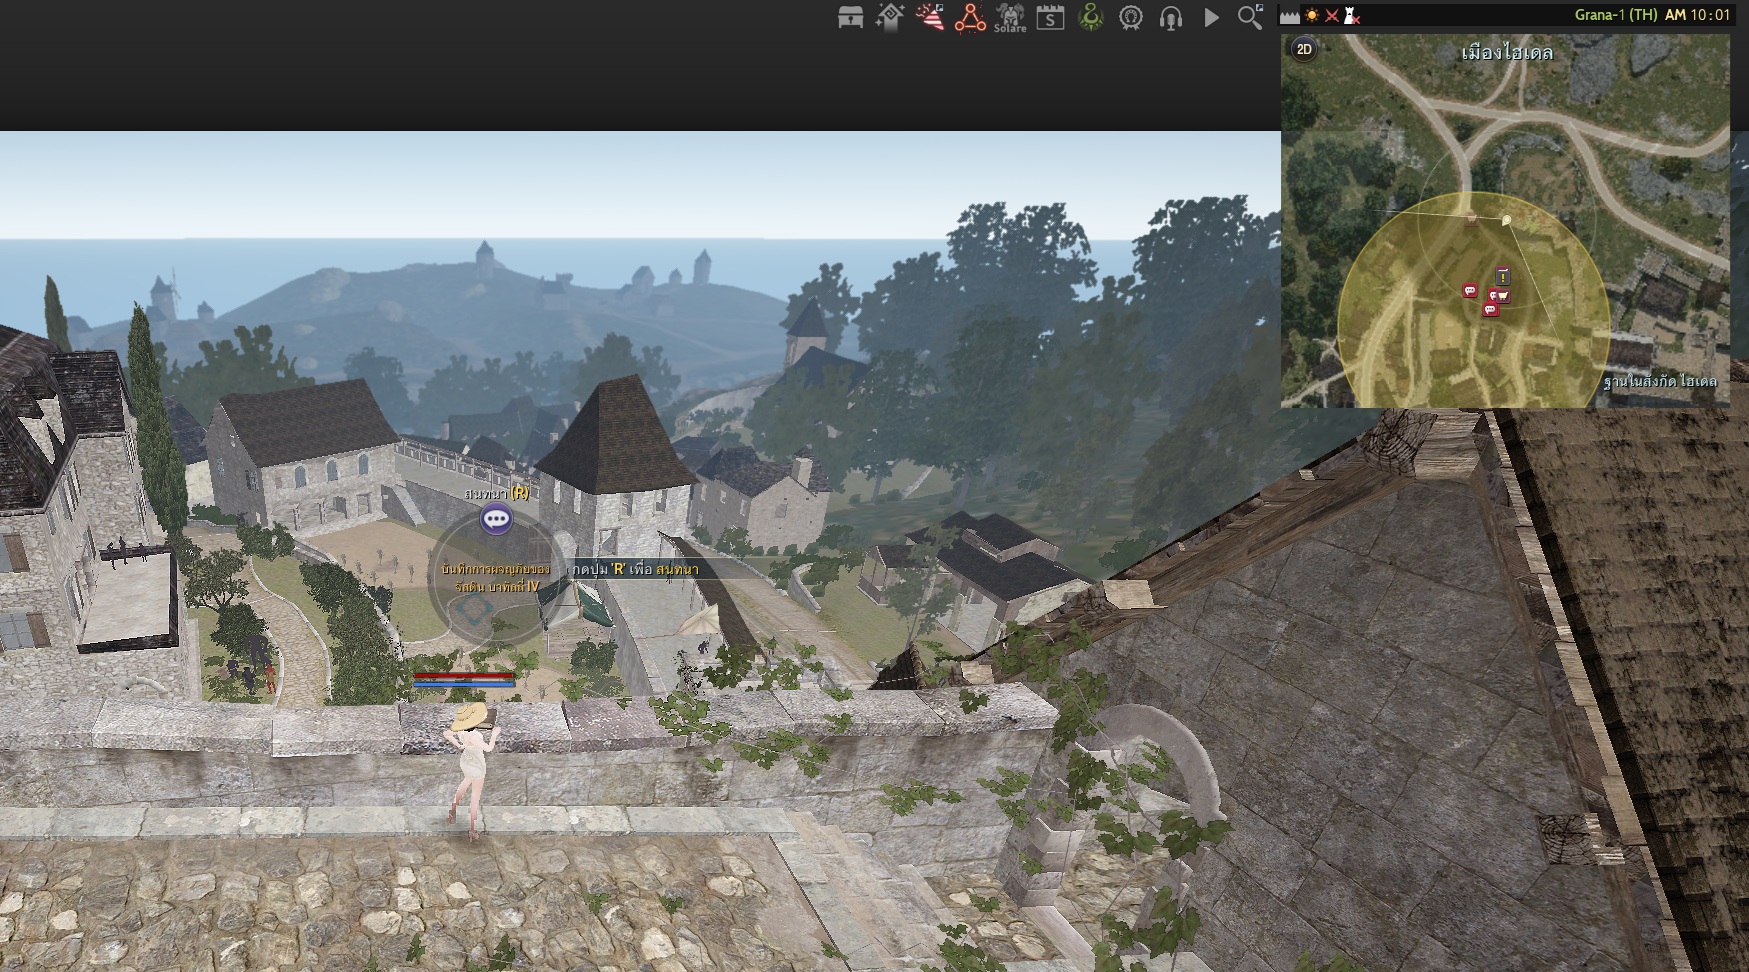Screen dimensions: 1749x972
Task: Click the Grana-1 (TH) server label
Action: coord(1615,15)
